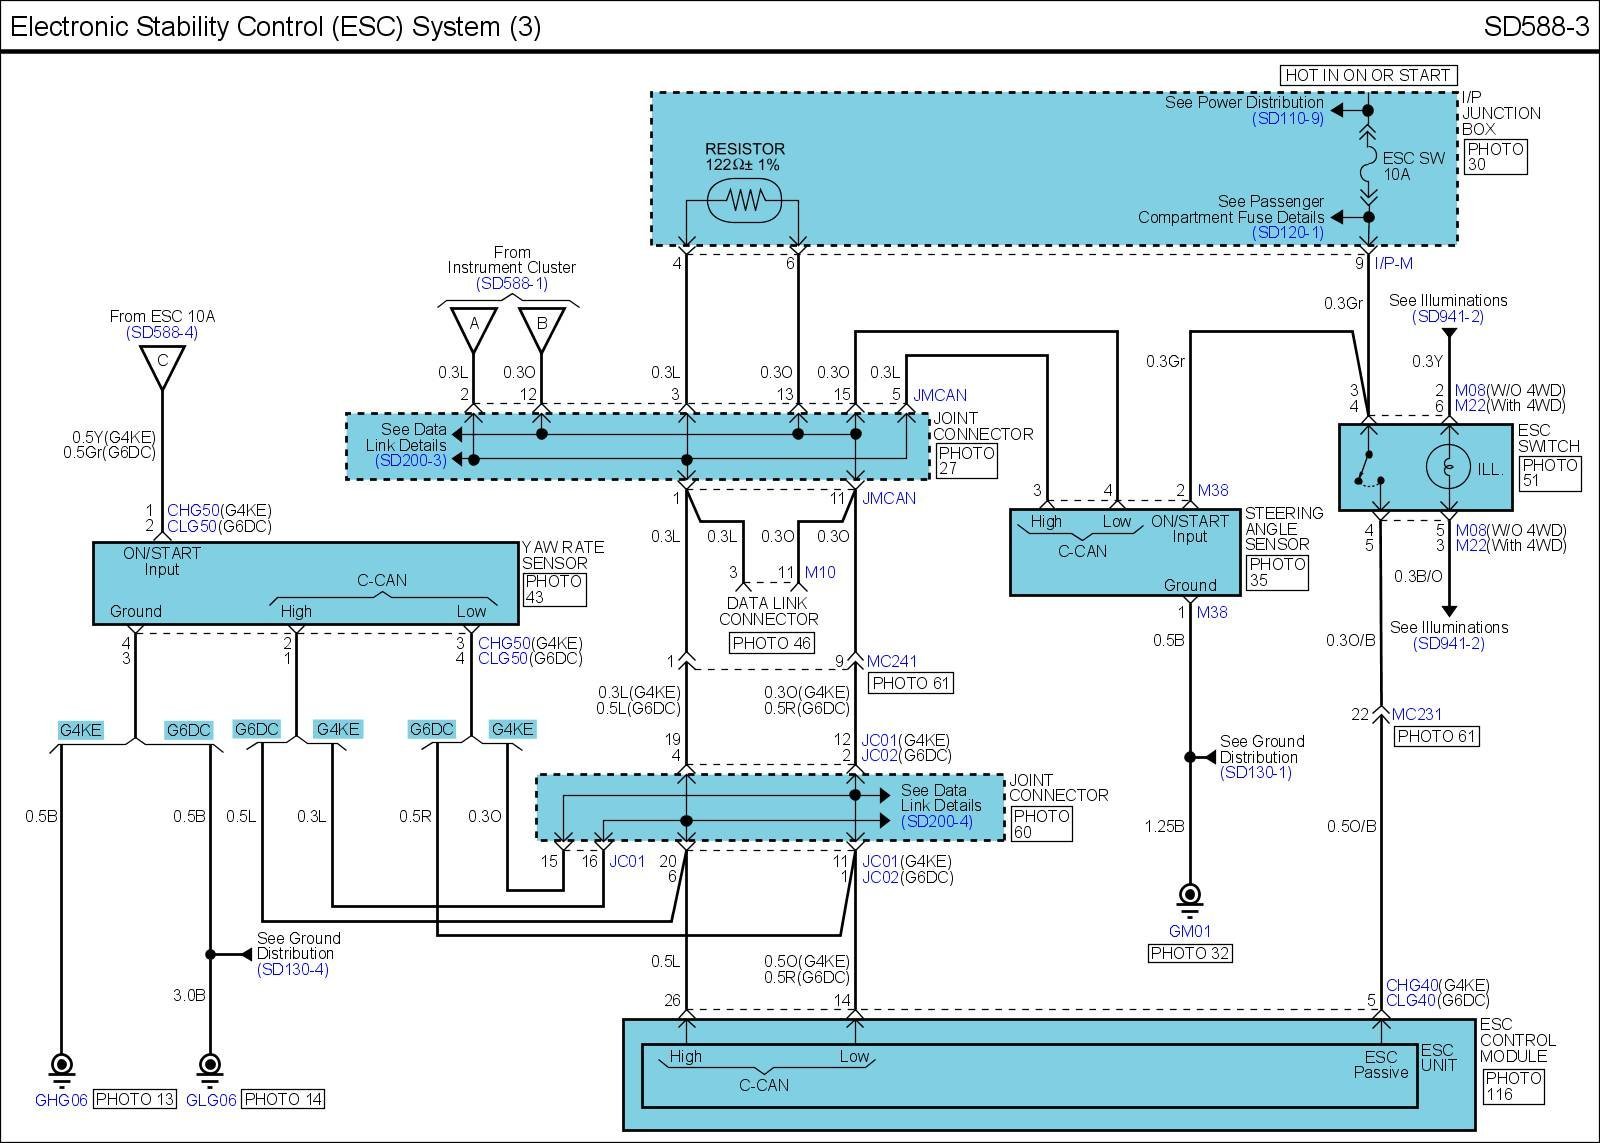Click the 122Ω resistor symbol
The image size is (1600, 1143).
click(x=742, y=200)
